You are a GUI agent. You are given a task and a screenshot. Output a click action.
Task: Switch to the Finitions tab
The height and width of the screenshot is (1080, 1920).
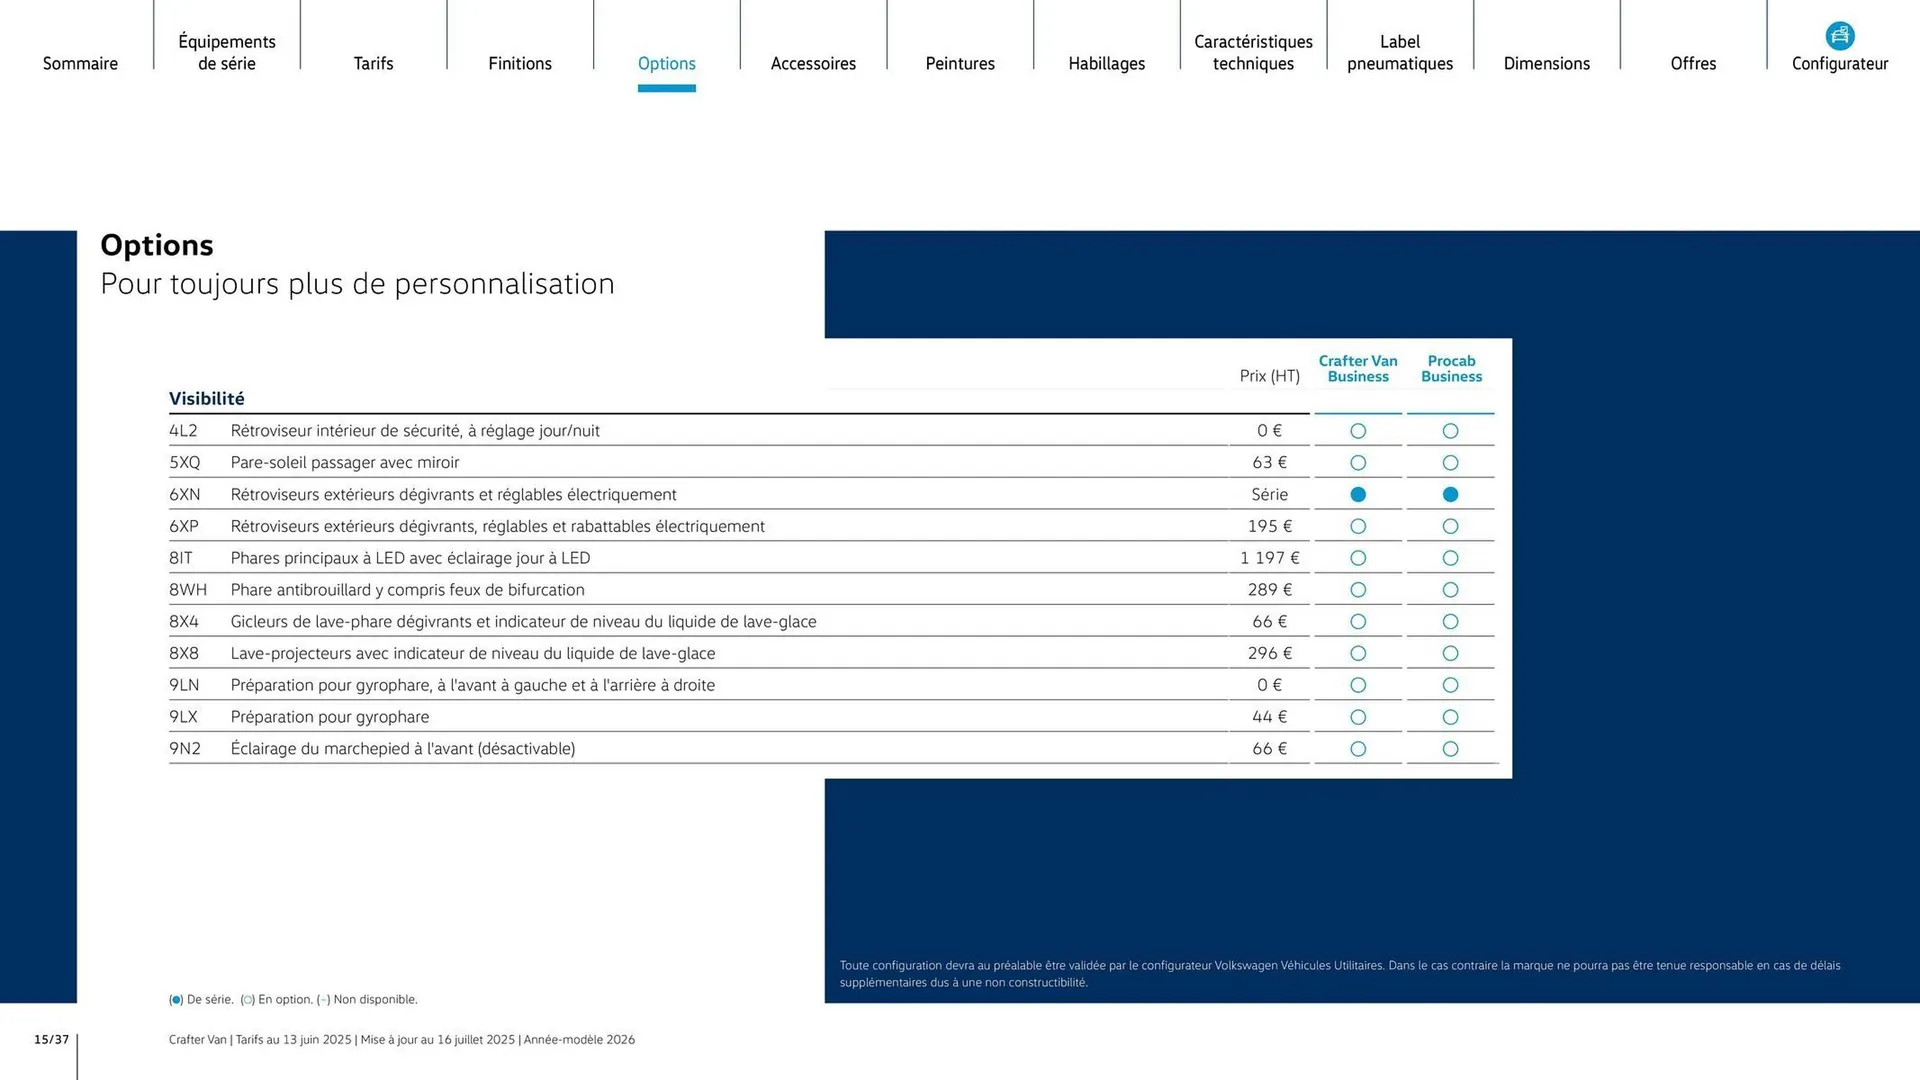[520, 63]
